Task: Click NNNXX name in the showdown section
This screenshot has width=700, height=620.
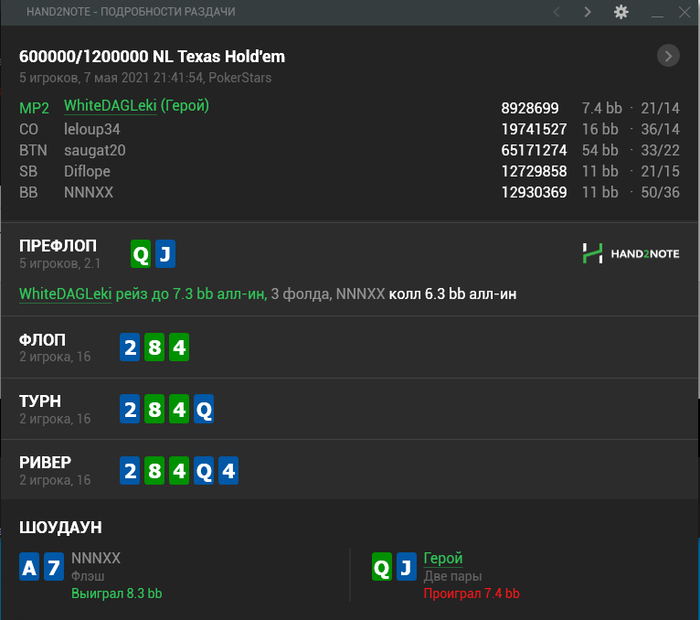Action: [x=96, y=558]
